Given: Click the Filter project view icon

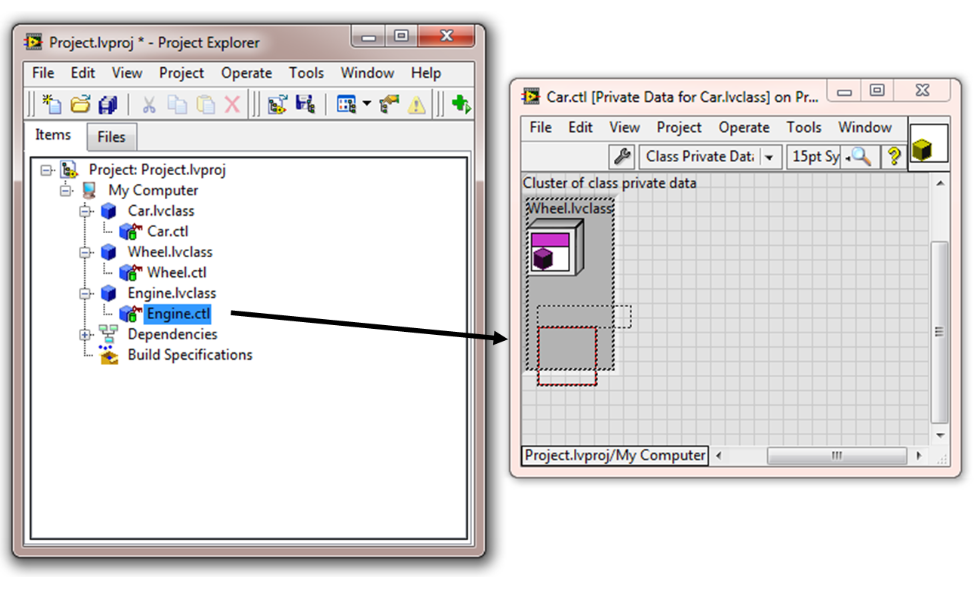Looking at the screenshot, I should coord(346,104).
